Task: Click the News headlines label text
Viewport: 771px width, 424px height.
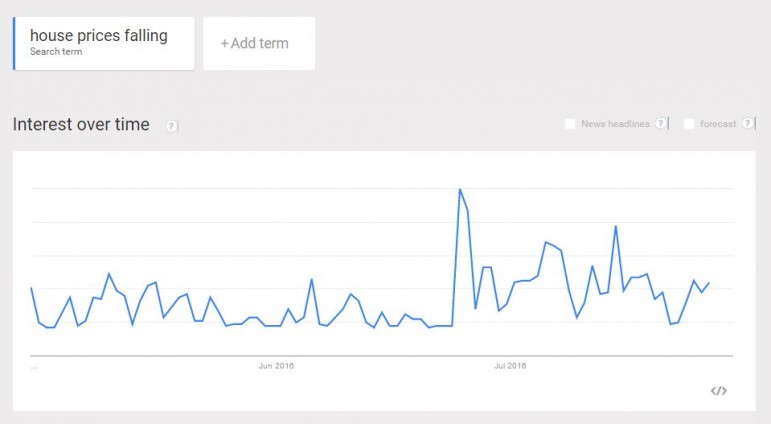Action: (x=615, y=124)
